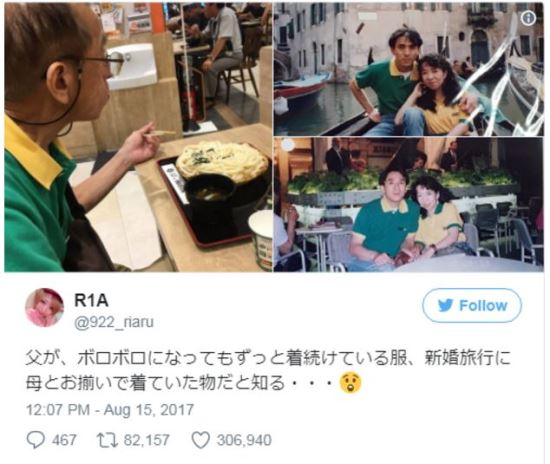Click the surprised face emoji
The image size is (550, 464).
coord(350,383)
